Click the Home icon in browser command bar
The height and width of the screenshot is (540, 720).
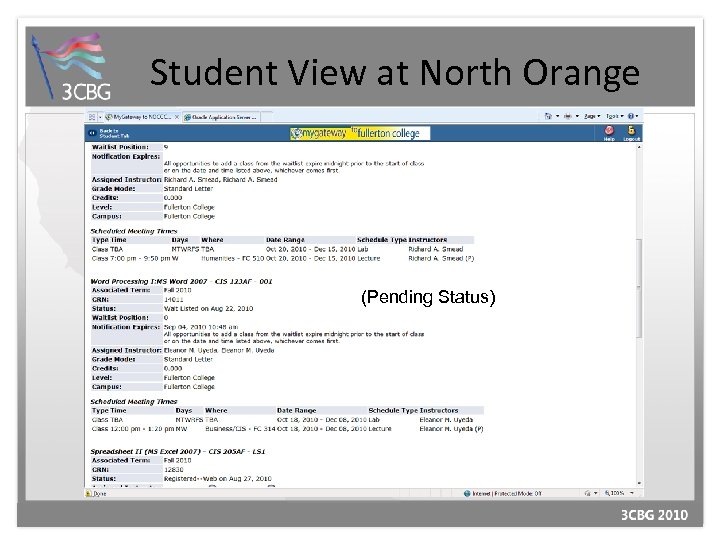click(548, 116)
